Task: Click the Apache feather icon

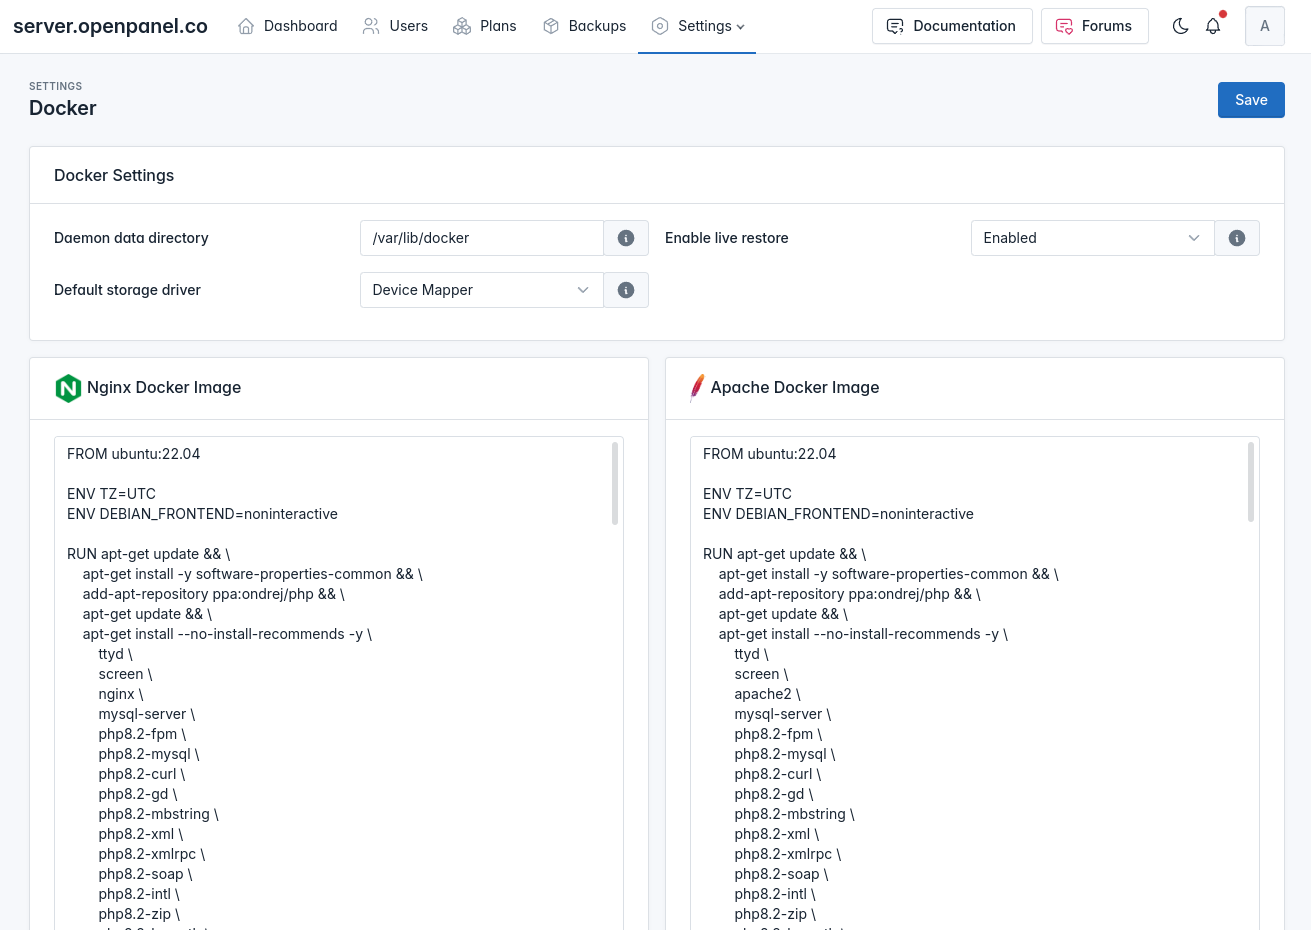Action: coord(697,388)
